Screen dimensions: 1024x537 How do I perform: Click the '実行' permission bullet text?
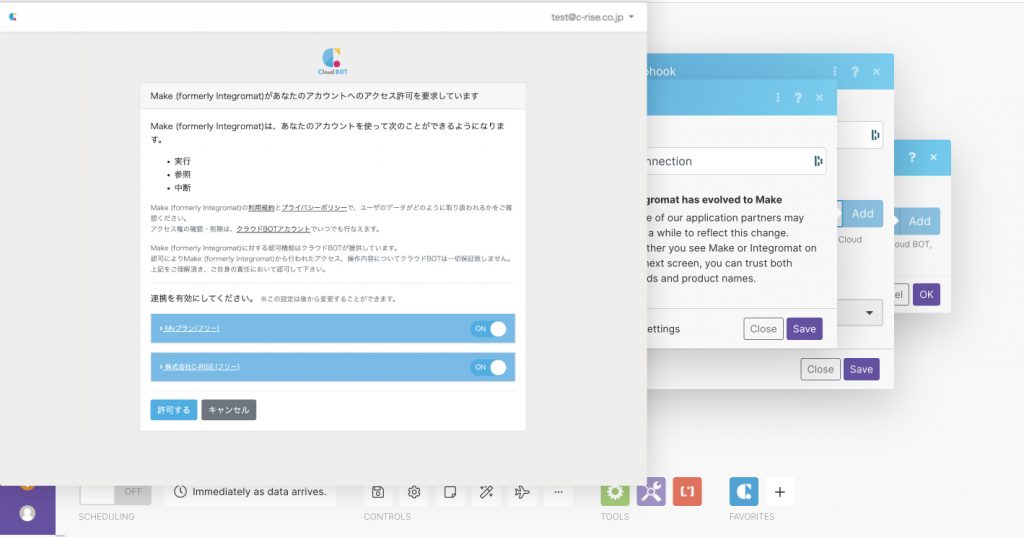click(x=182, y=161)
